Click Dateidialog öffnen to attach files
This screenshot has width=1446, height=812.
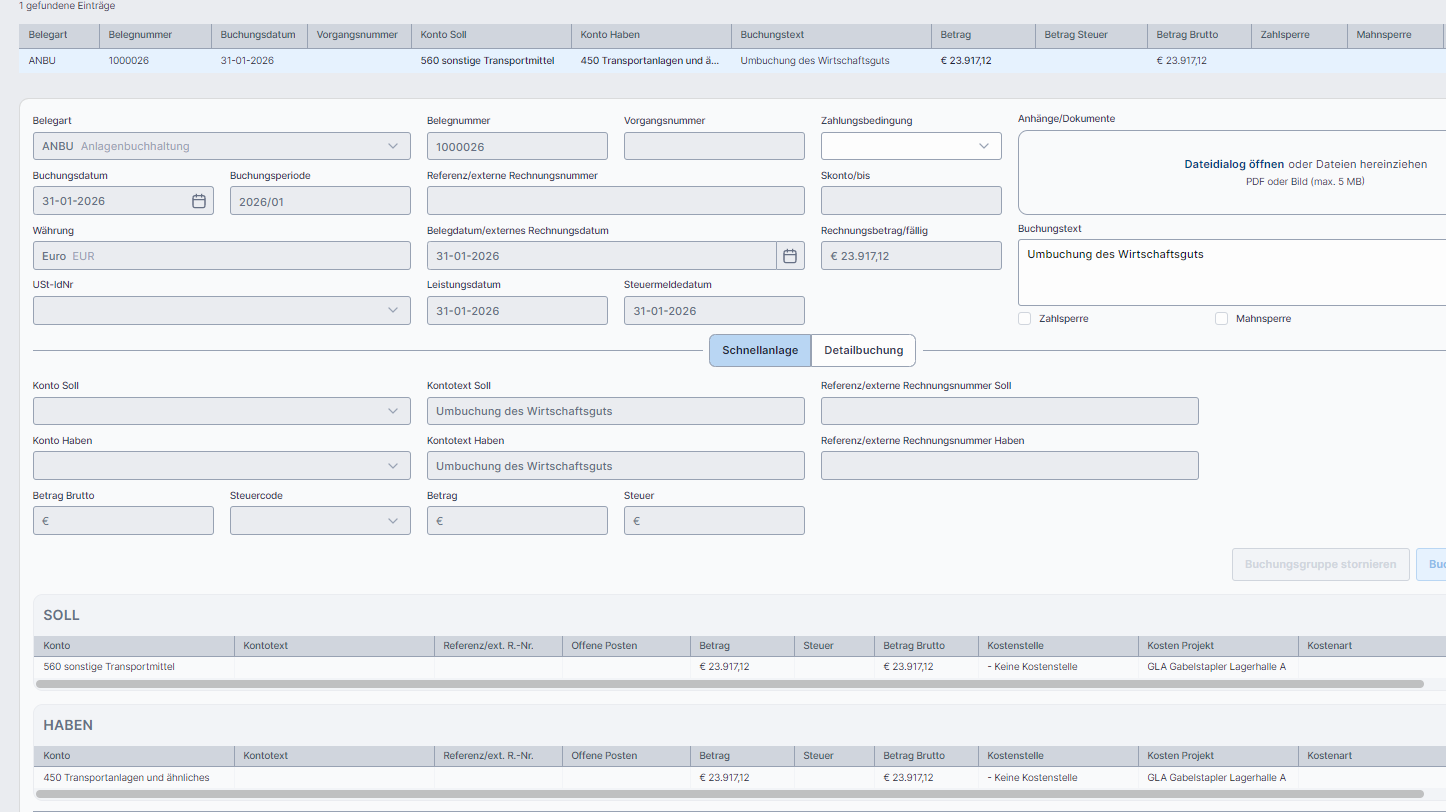pos(1233,164)
